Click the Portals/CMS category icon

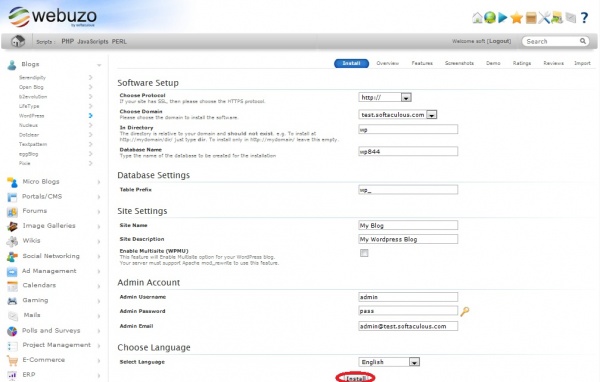point(12,197)
